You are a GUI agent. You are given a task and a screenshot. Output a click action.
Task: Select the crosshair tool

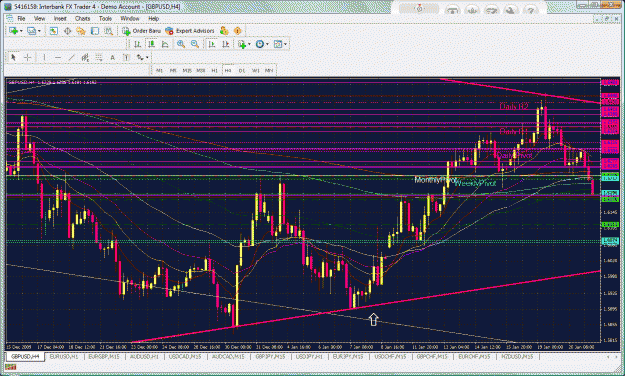click(28, 58)
